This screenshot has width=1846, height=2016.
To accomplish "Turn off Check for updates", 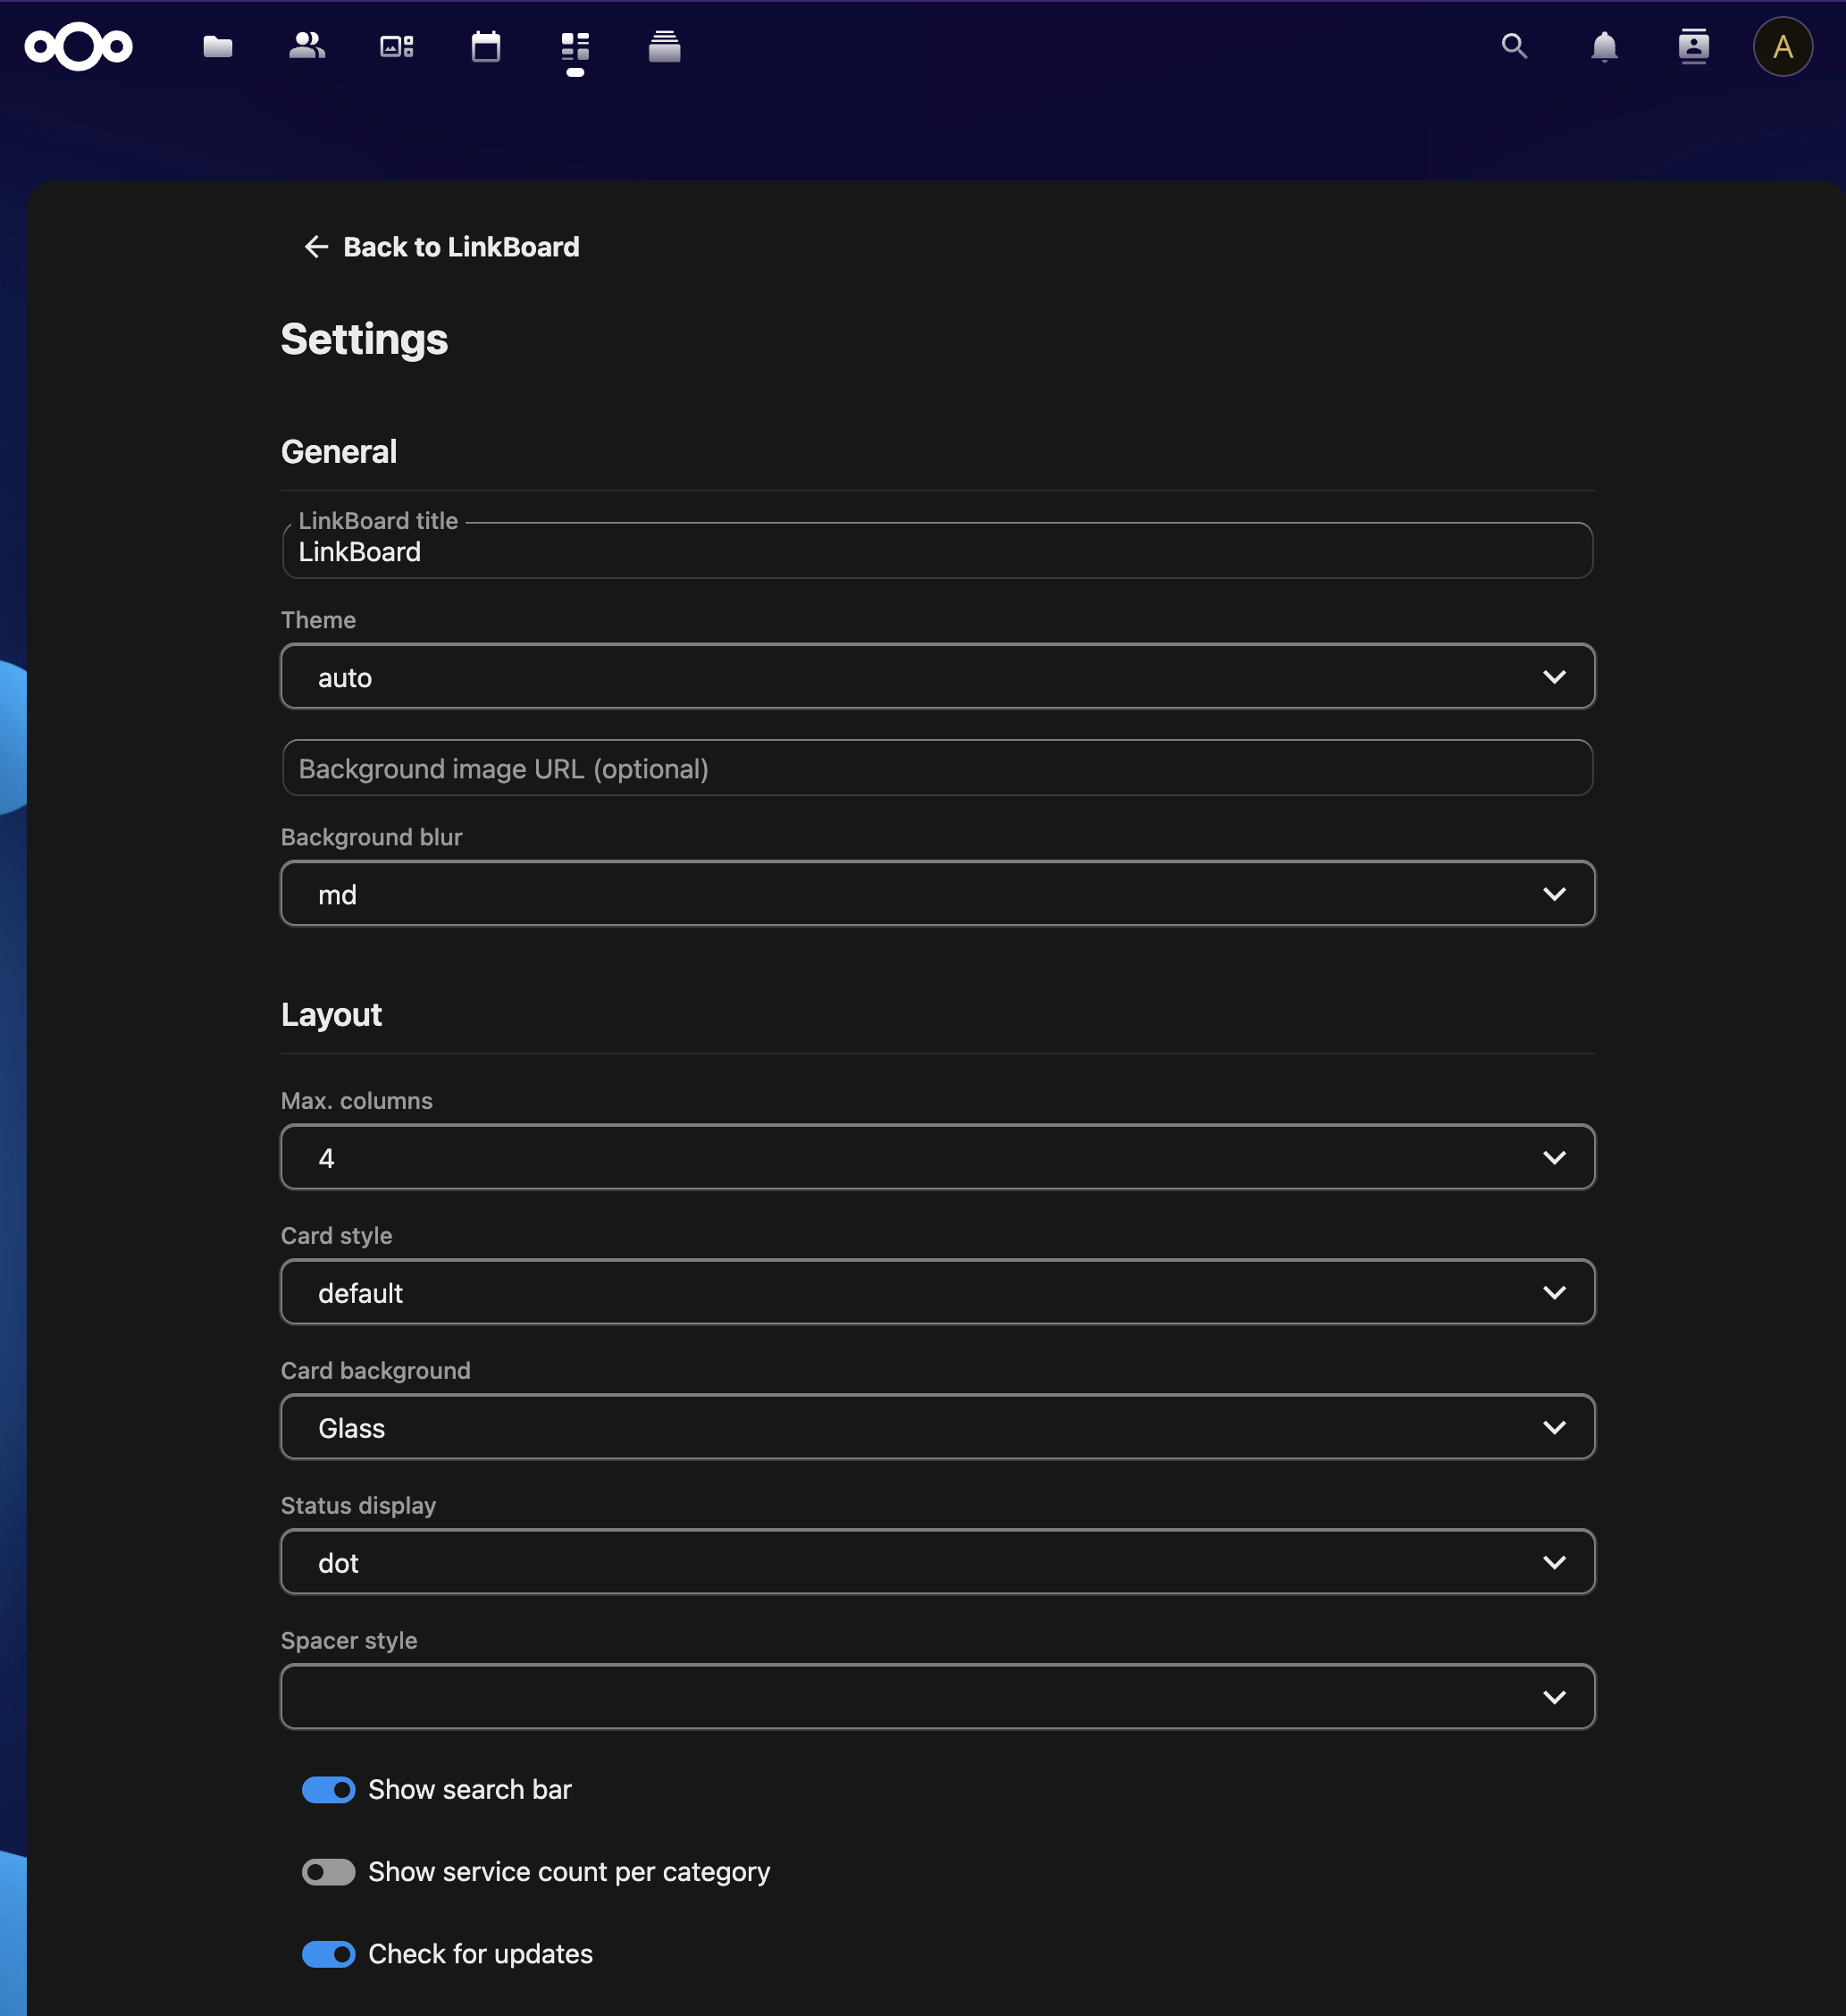I will tap(328, 1954).
